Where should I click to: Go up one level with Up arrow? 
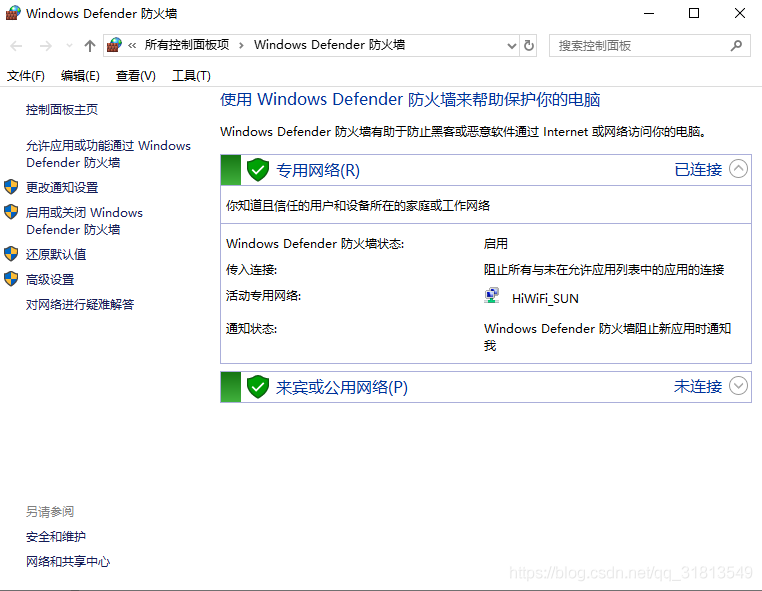click(x=89, y=46)
